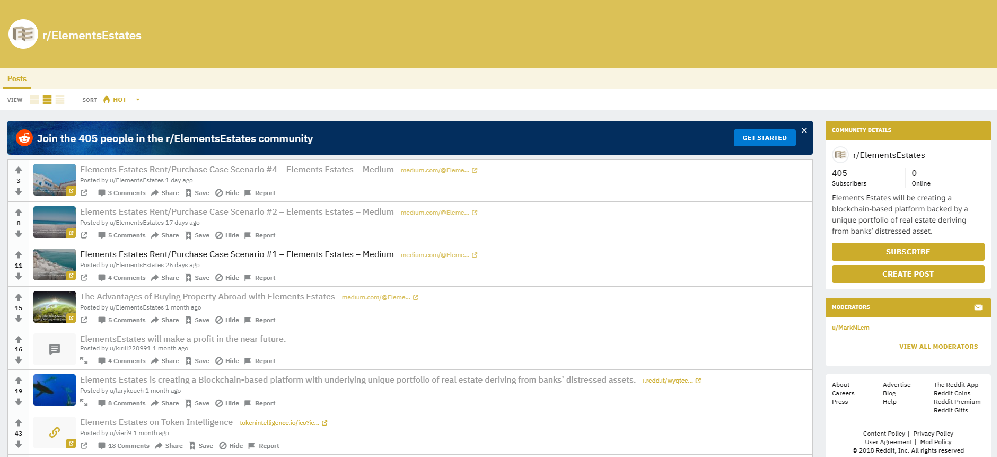Open thumbnail of Case Scenario #2 post

click(x=54, y=222)
